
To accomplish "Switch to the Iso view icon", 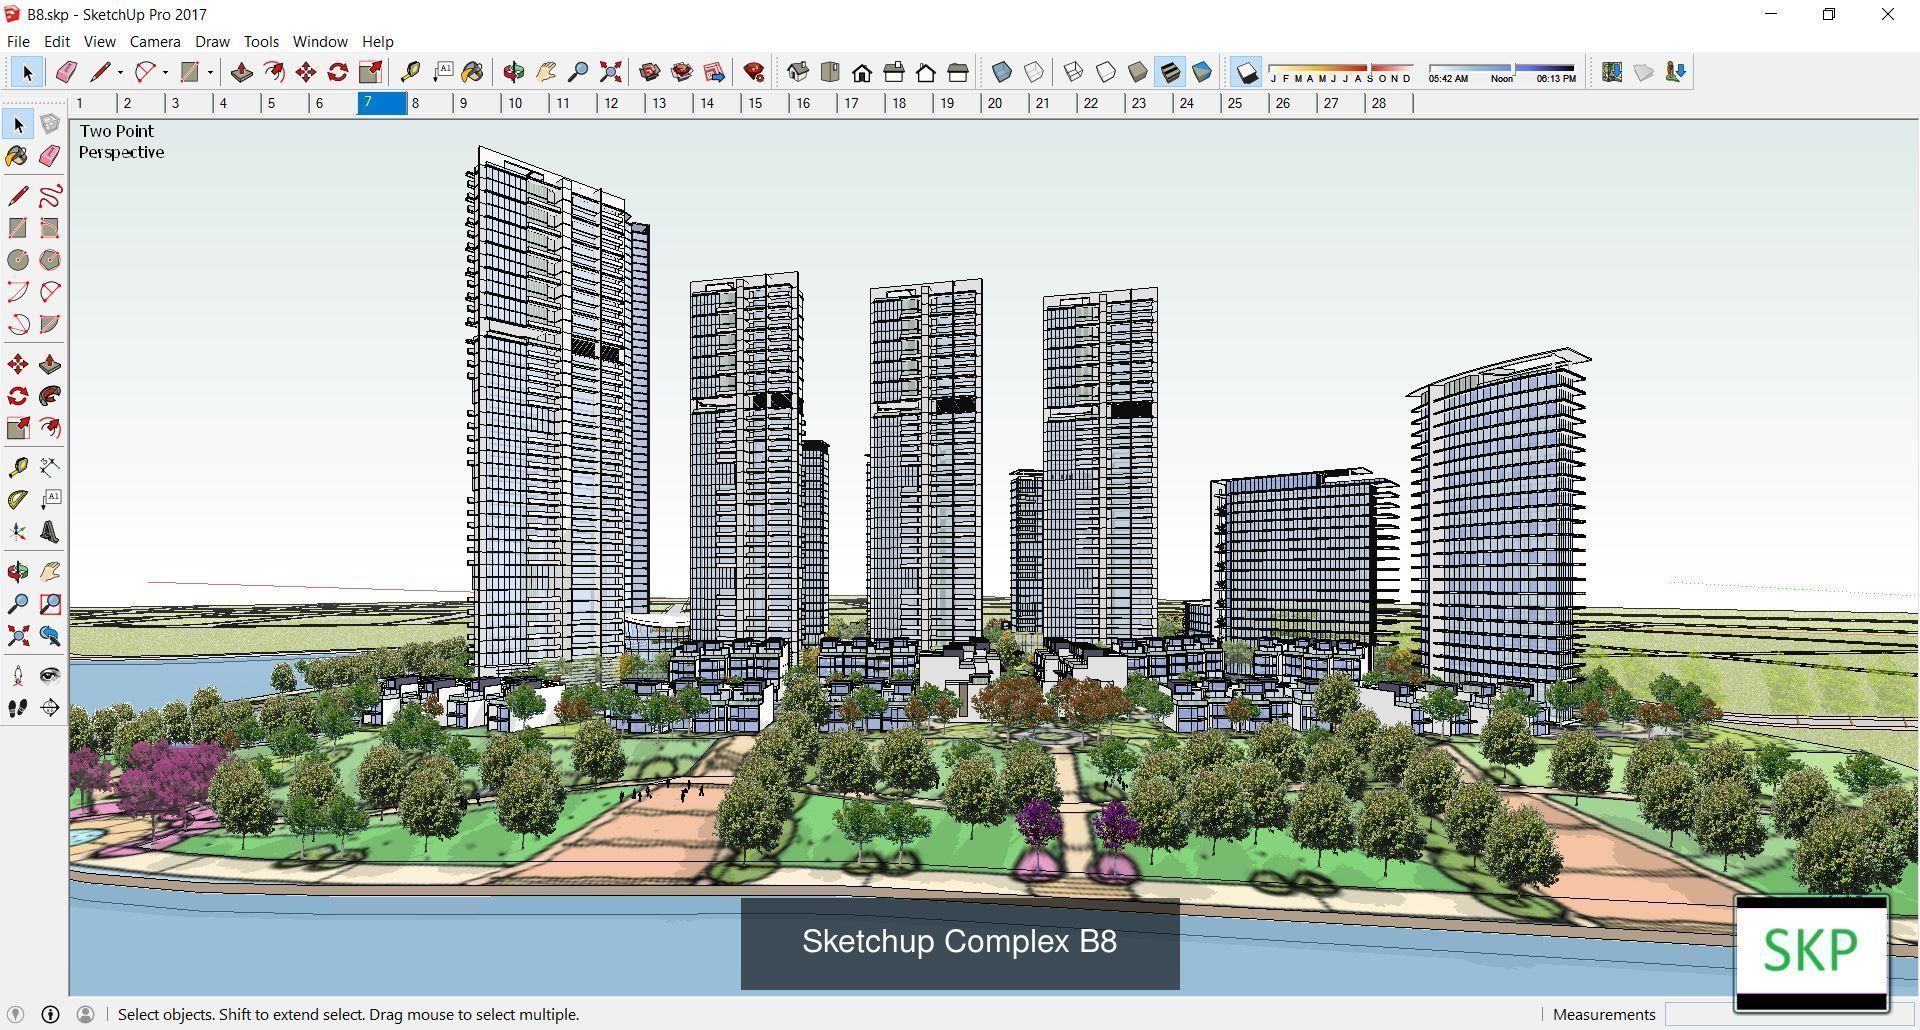I will 798,72.
